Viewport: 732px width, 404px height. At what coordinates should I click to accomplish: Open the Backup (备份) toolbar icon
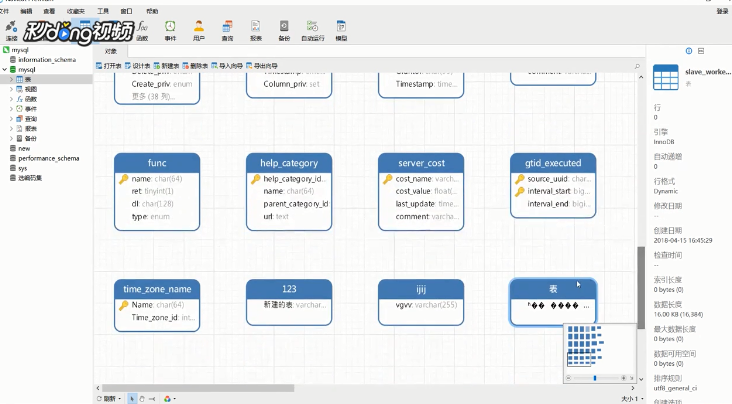click(x=284, y=31)
